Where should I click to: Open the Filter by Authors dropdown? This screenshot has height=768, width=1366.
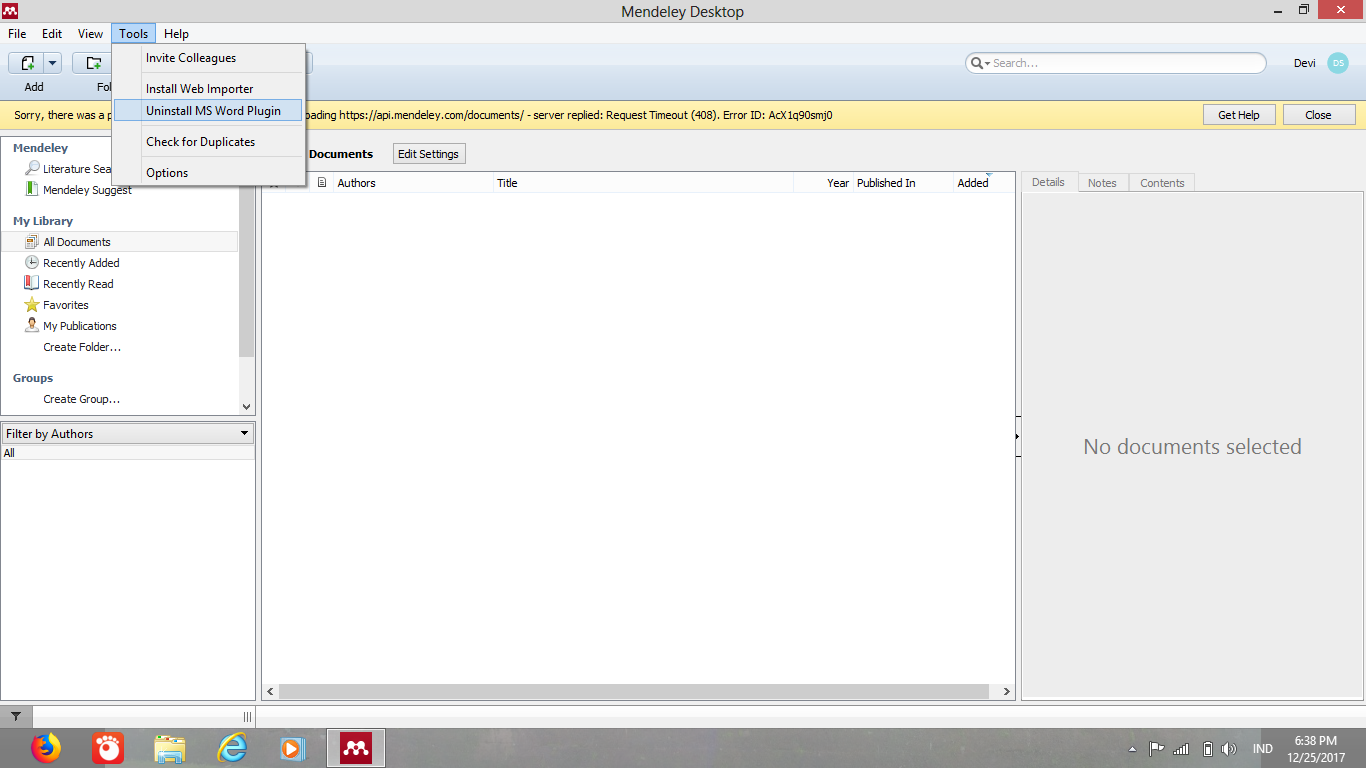(x=128, y=434)
